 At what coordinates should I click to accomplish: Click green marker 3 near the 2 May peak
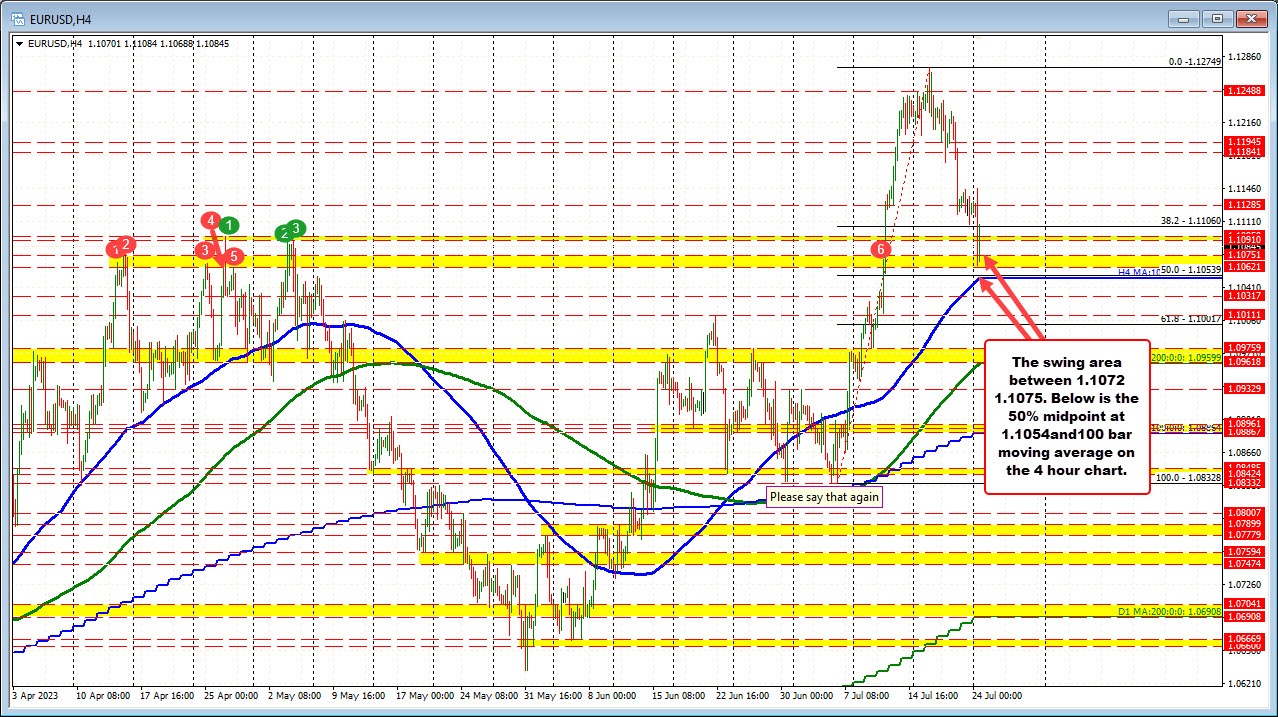coord(295,227)
